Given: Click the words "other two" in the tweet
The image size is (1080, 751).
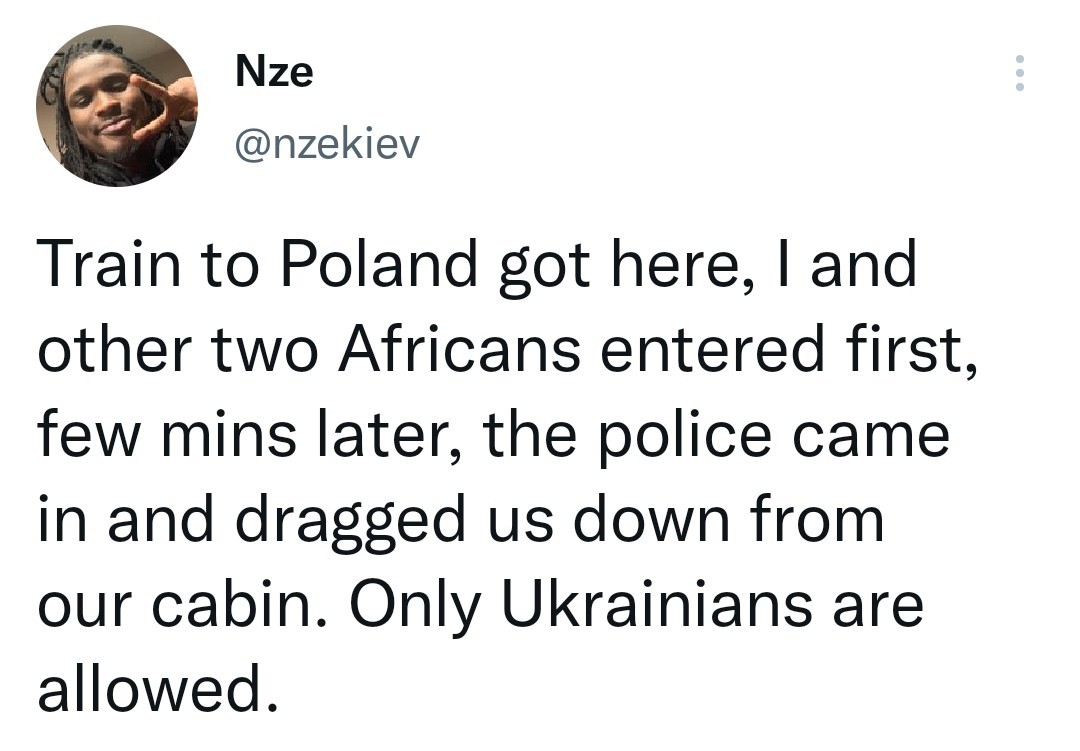Looking at the screenshot, I should coord(178,350).
